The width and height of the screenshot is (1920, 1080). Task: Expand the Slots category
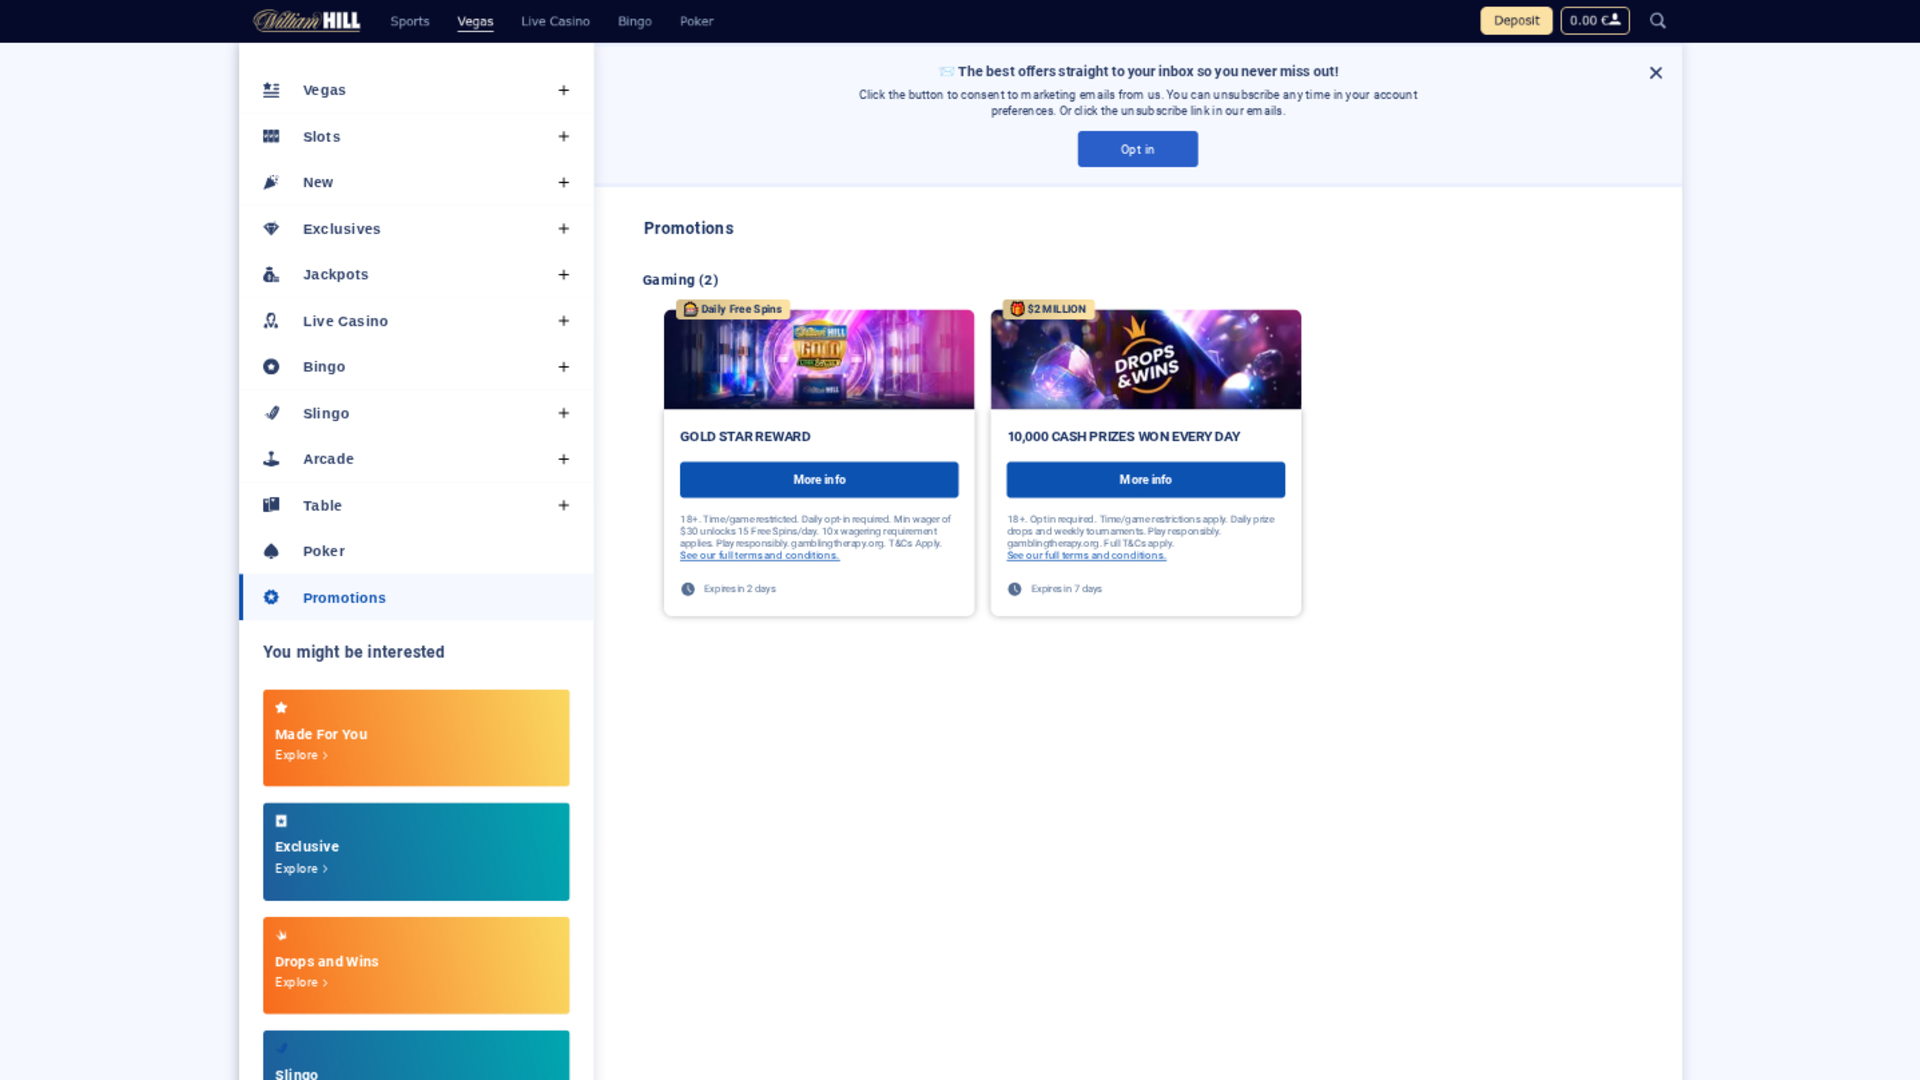[564, 136]
